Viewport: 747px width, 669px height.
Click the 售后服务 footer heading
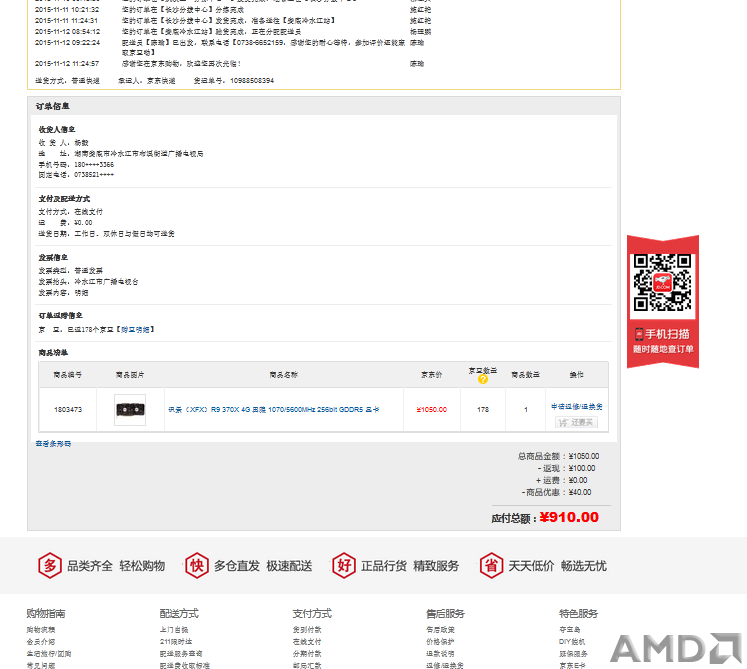tap(445, 613)
